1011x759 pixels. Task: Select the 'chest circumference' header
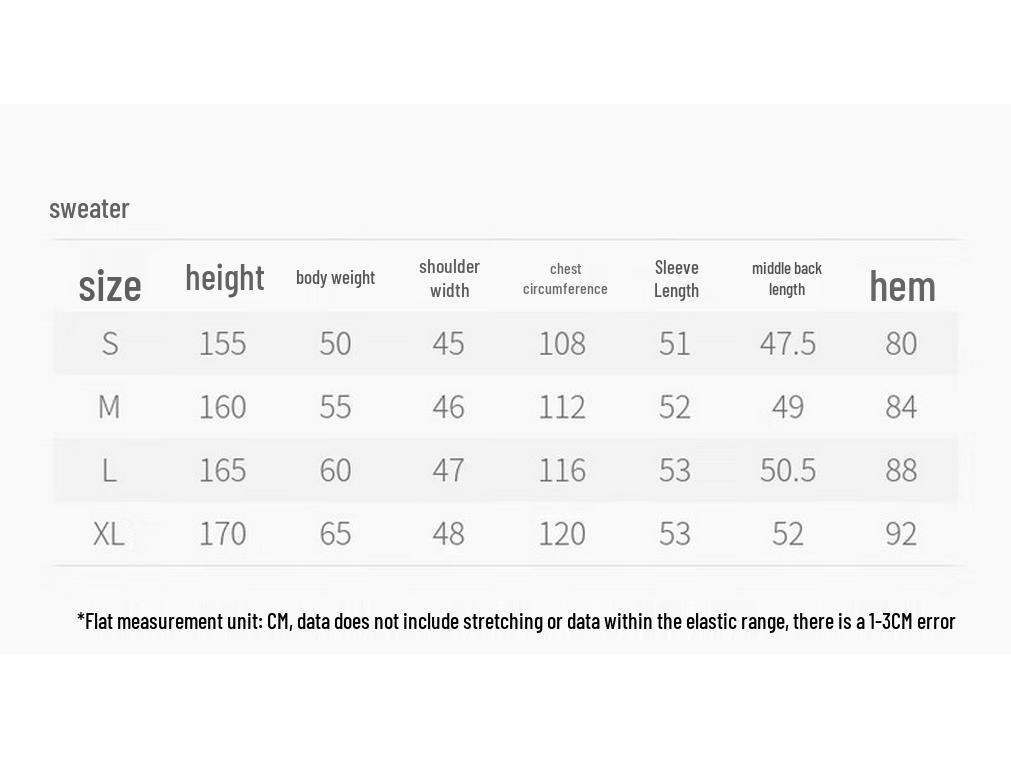[x=565, y=279]
